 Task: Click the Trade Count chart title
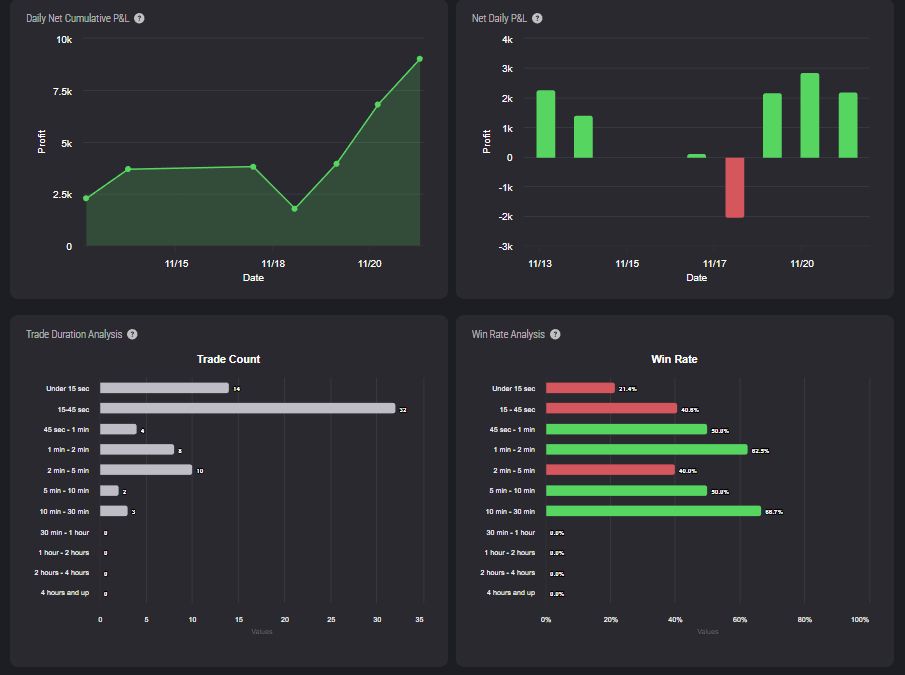[x=229, y=359]
